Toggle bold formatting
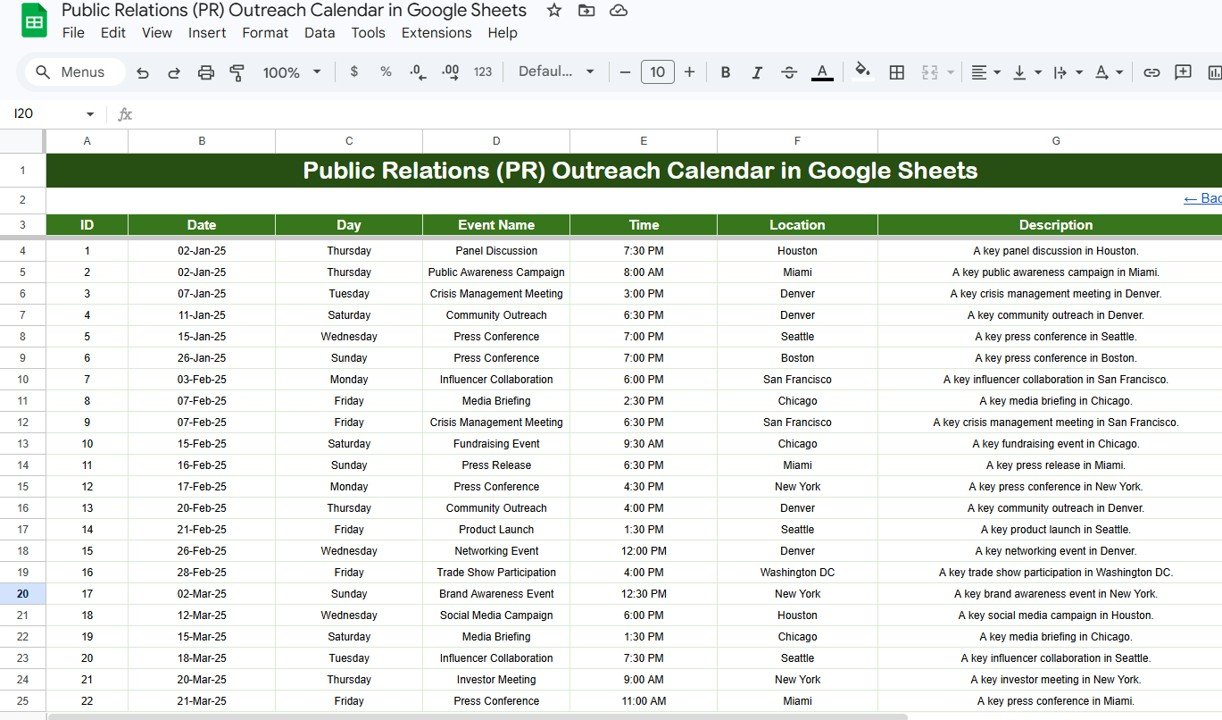Screen dimensions: 1222x720 (x=725, y=72)
